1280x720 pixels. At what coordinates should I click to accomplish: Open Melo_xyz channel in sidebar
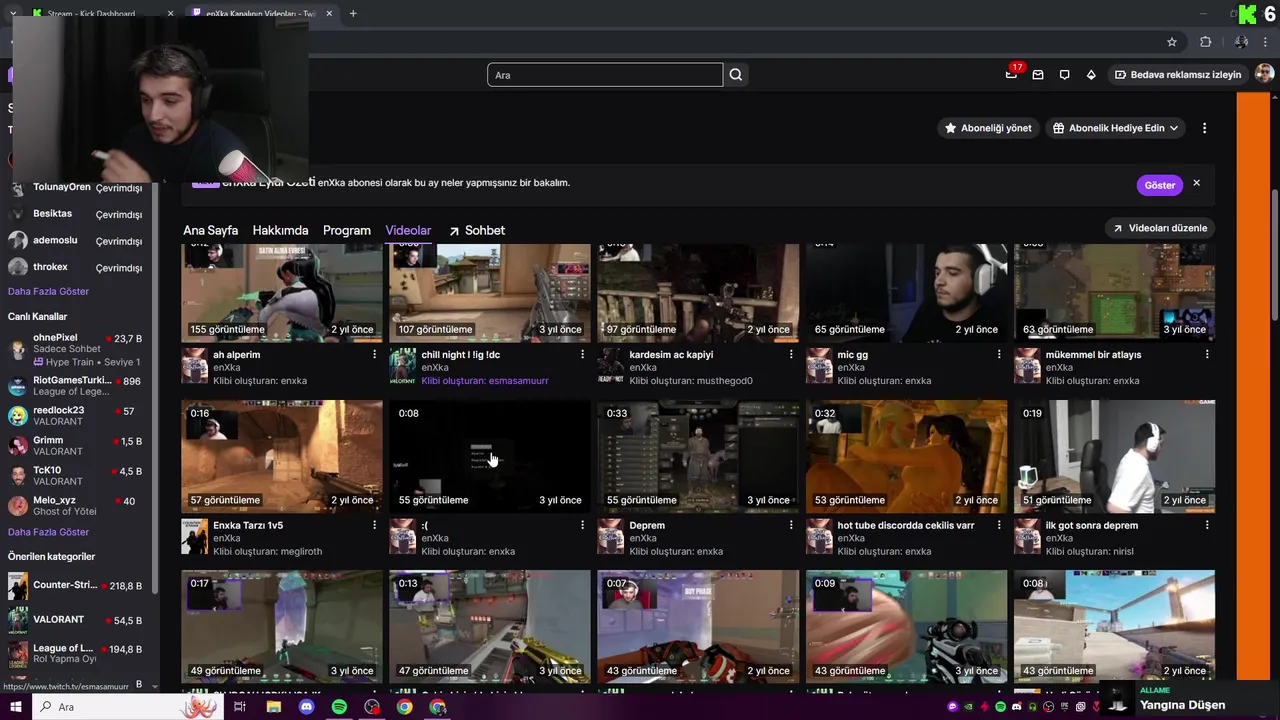click(78, 506)
